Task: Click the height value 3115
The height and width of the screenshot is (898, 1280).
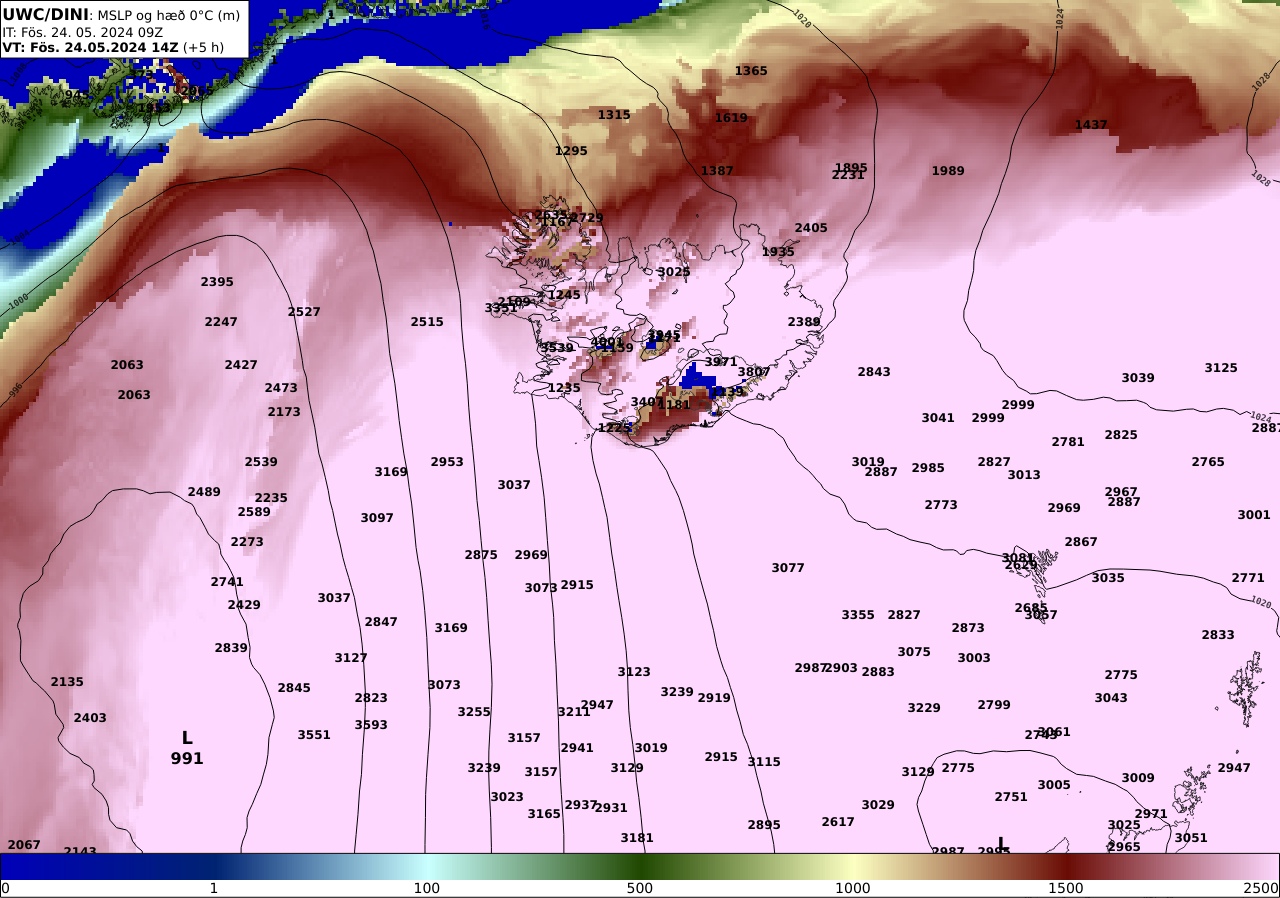Action: (x=764, y=762)
